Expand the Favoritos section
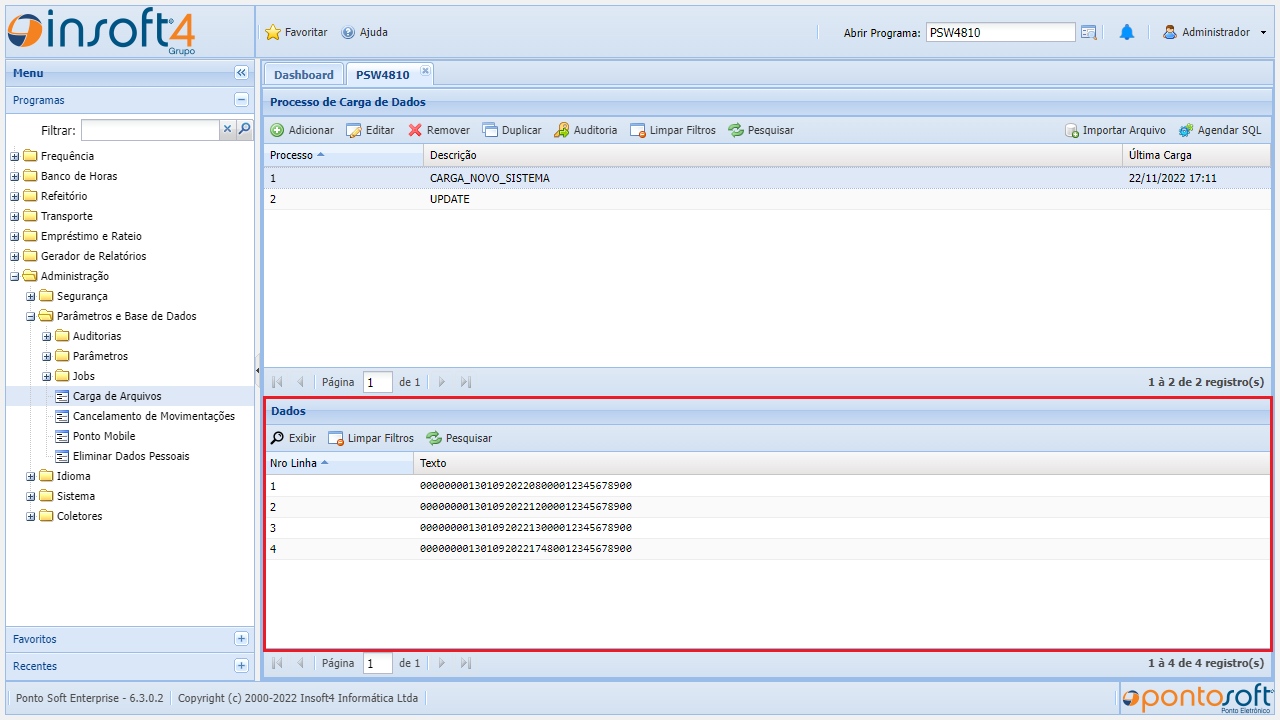The image size is (1280, 720). 241,639
